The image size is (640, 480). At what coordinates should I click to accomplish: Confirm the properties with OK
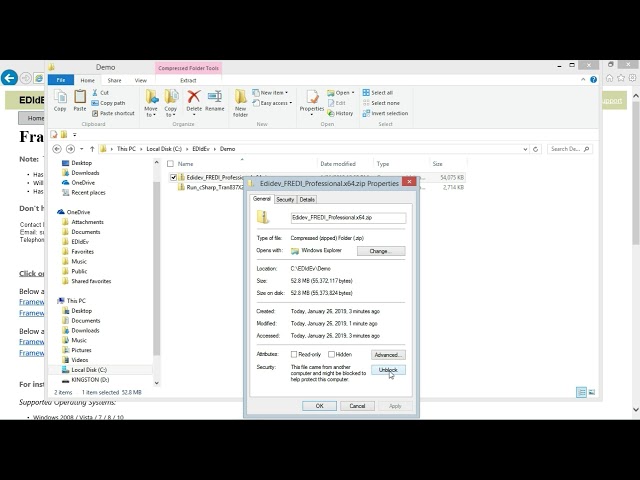[320, 406]
